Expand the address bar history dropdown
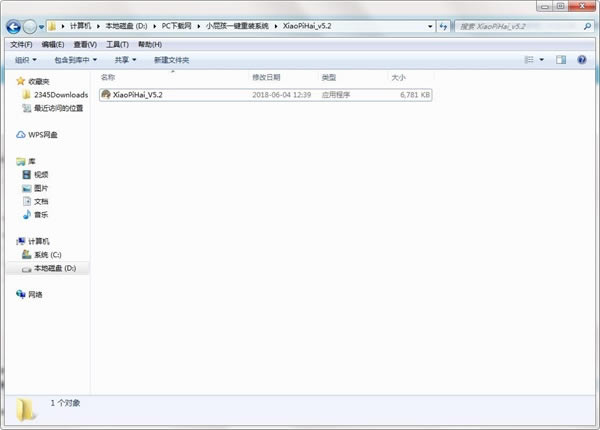 point(430,26)
